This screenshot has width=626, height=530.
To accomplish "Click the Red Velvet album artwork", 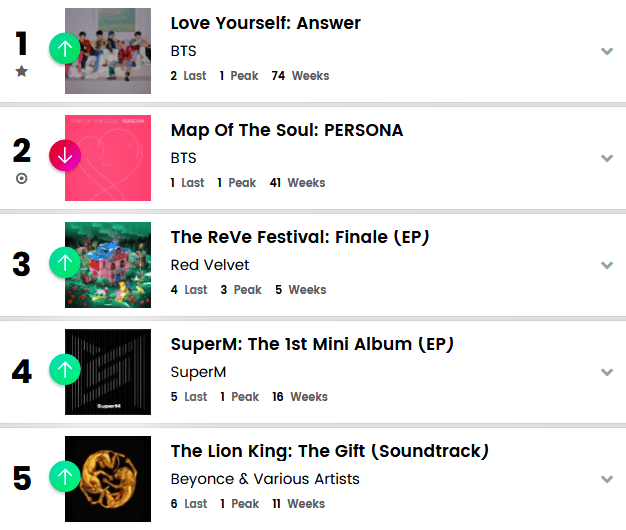I will 108,265.
